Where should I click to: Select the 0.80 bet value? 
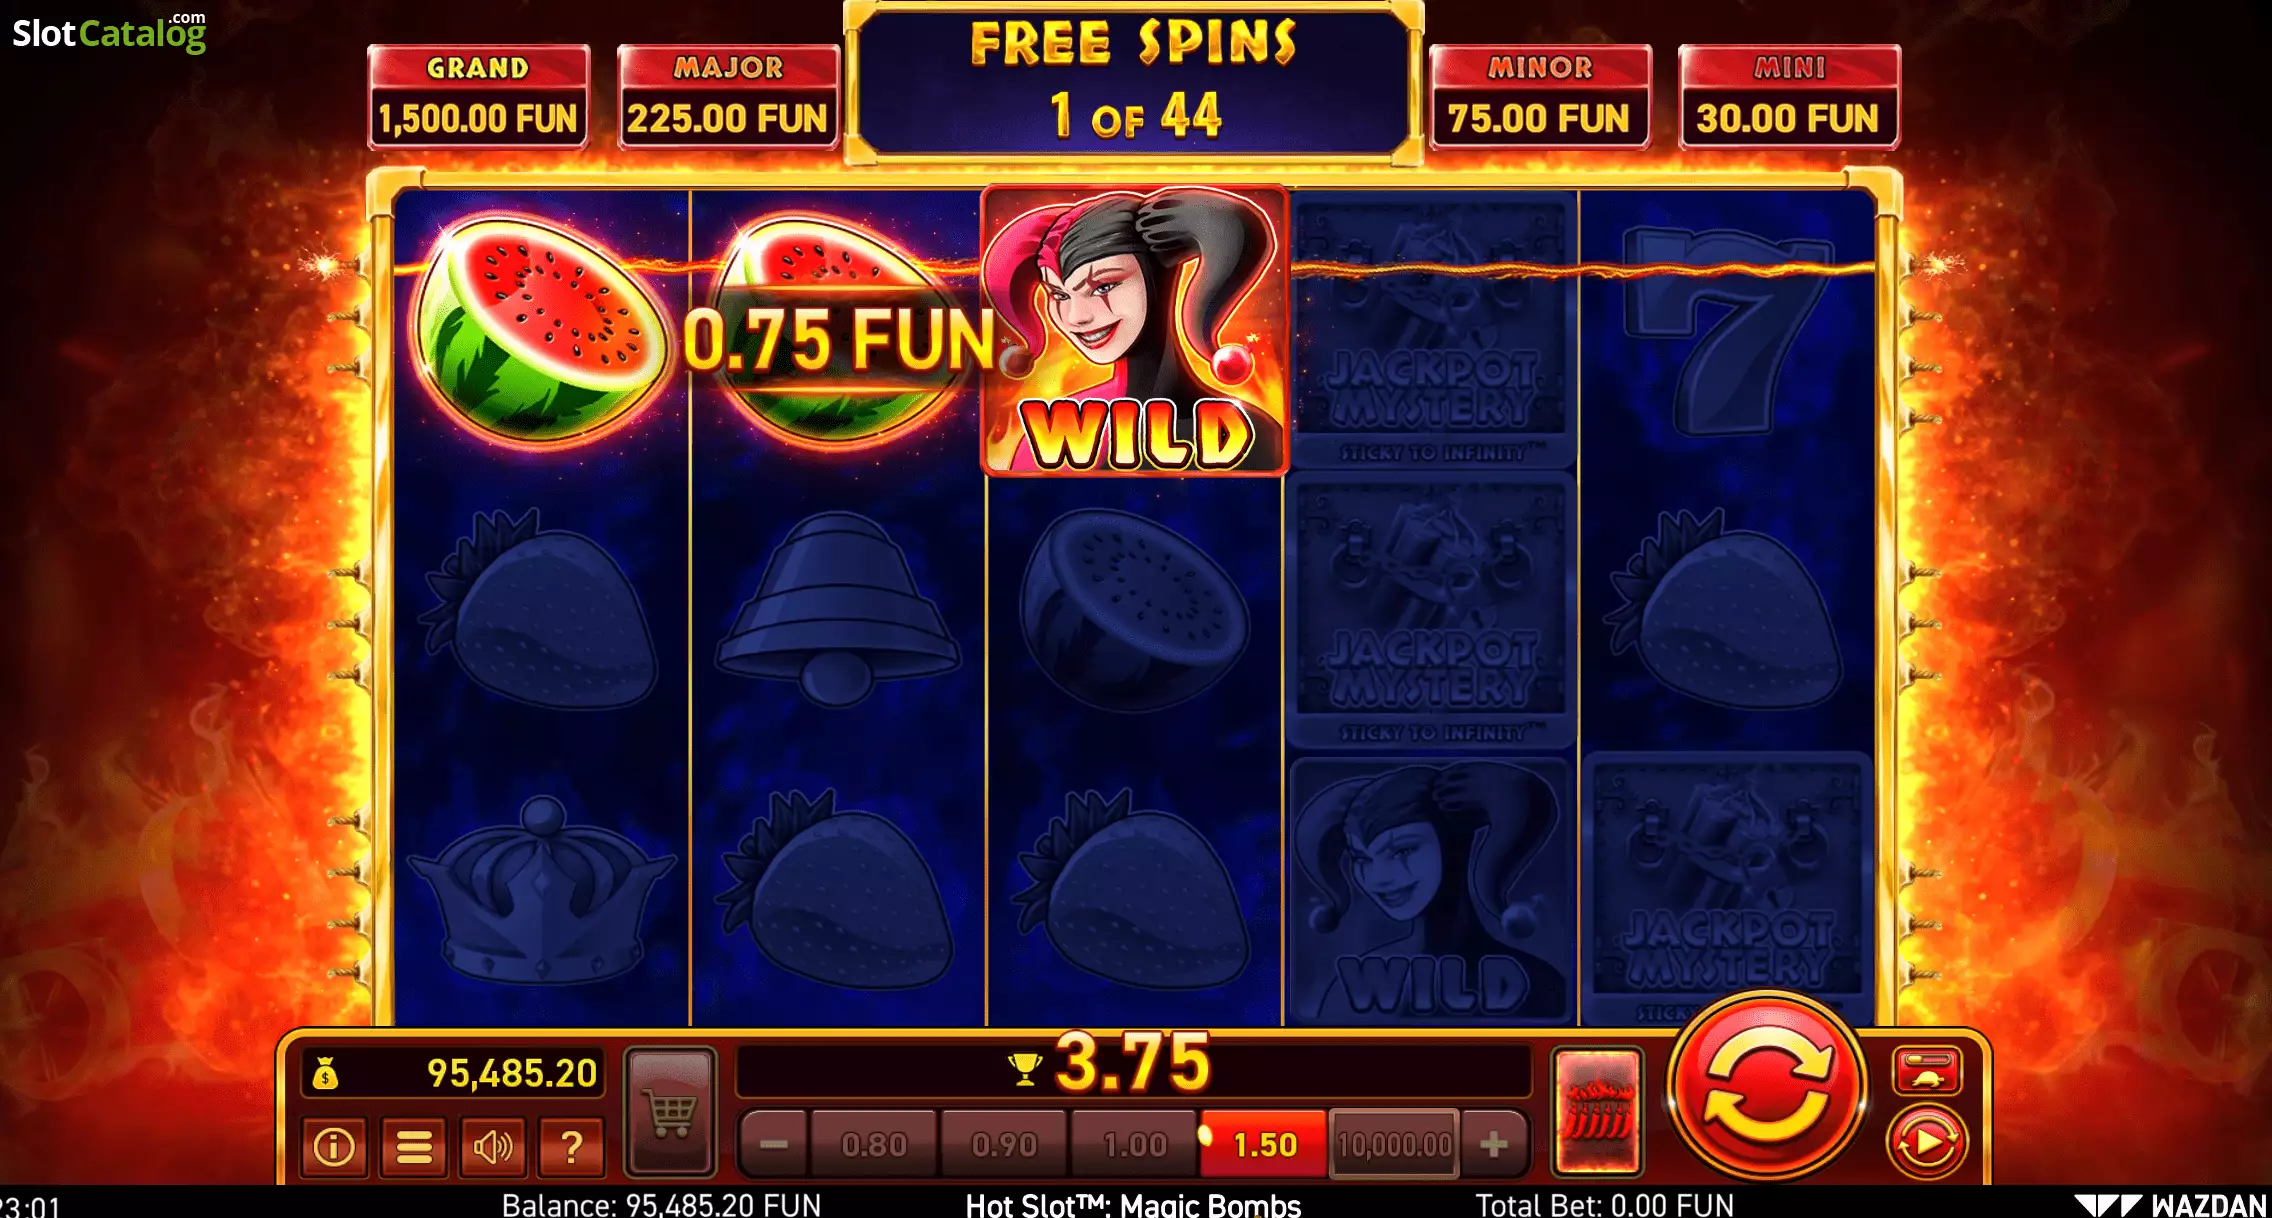pos(874,1144)
